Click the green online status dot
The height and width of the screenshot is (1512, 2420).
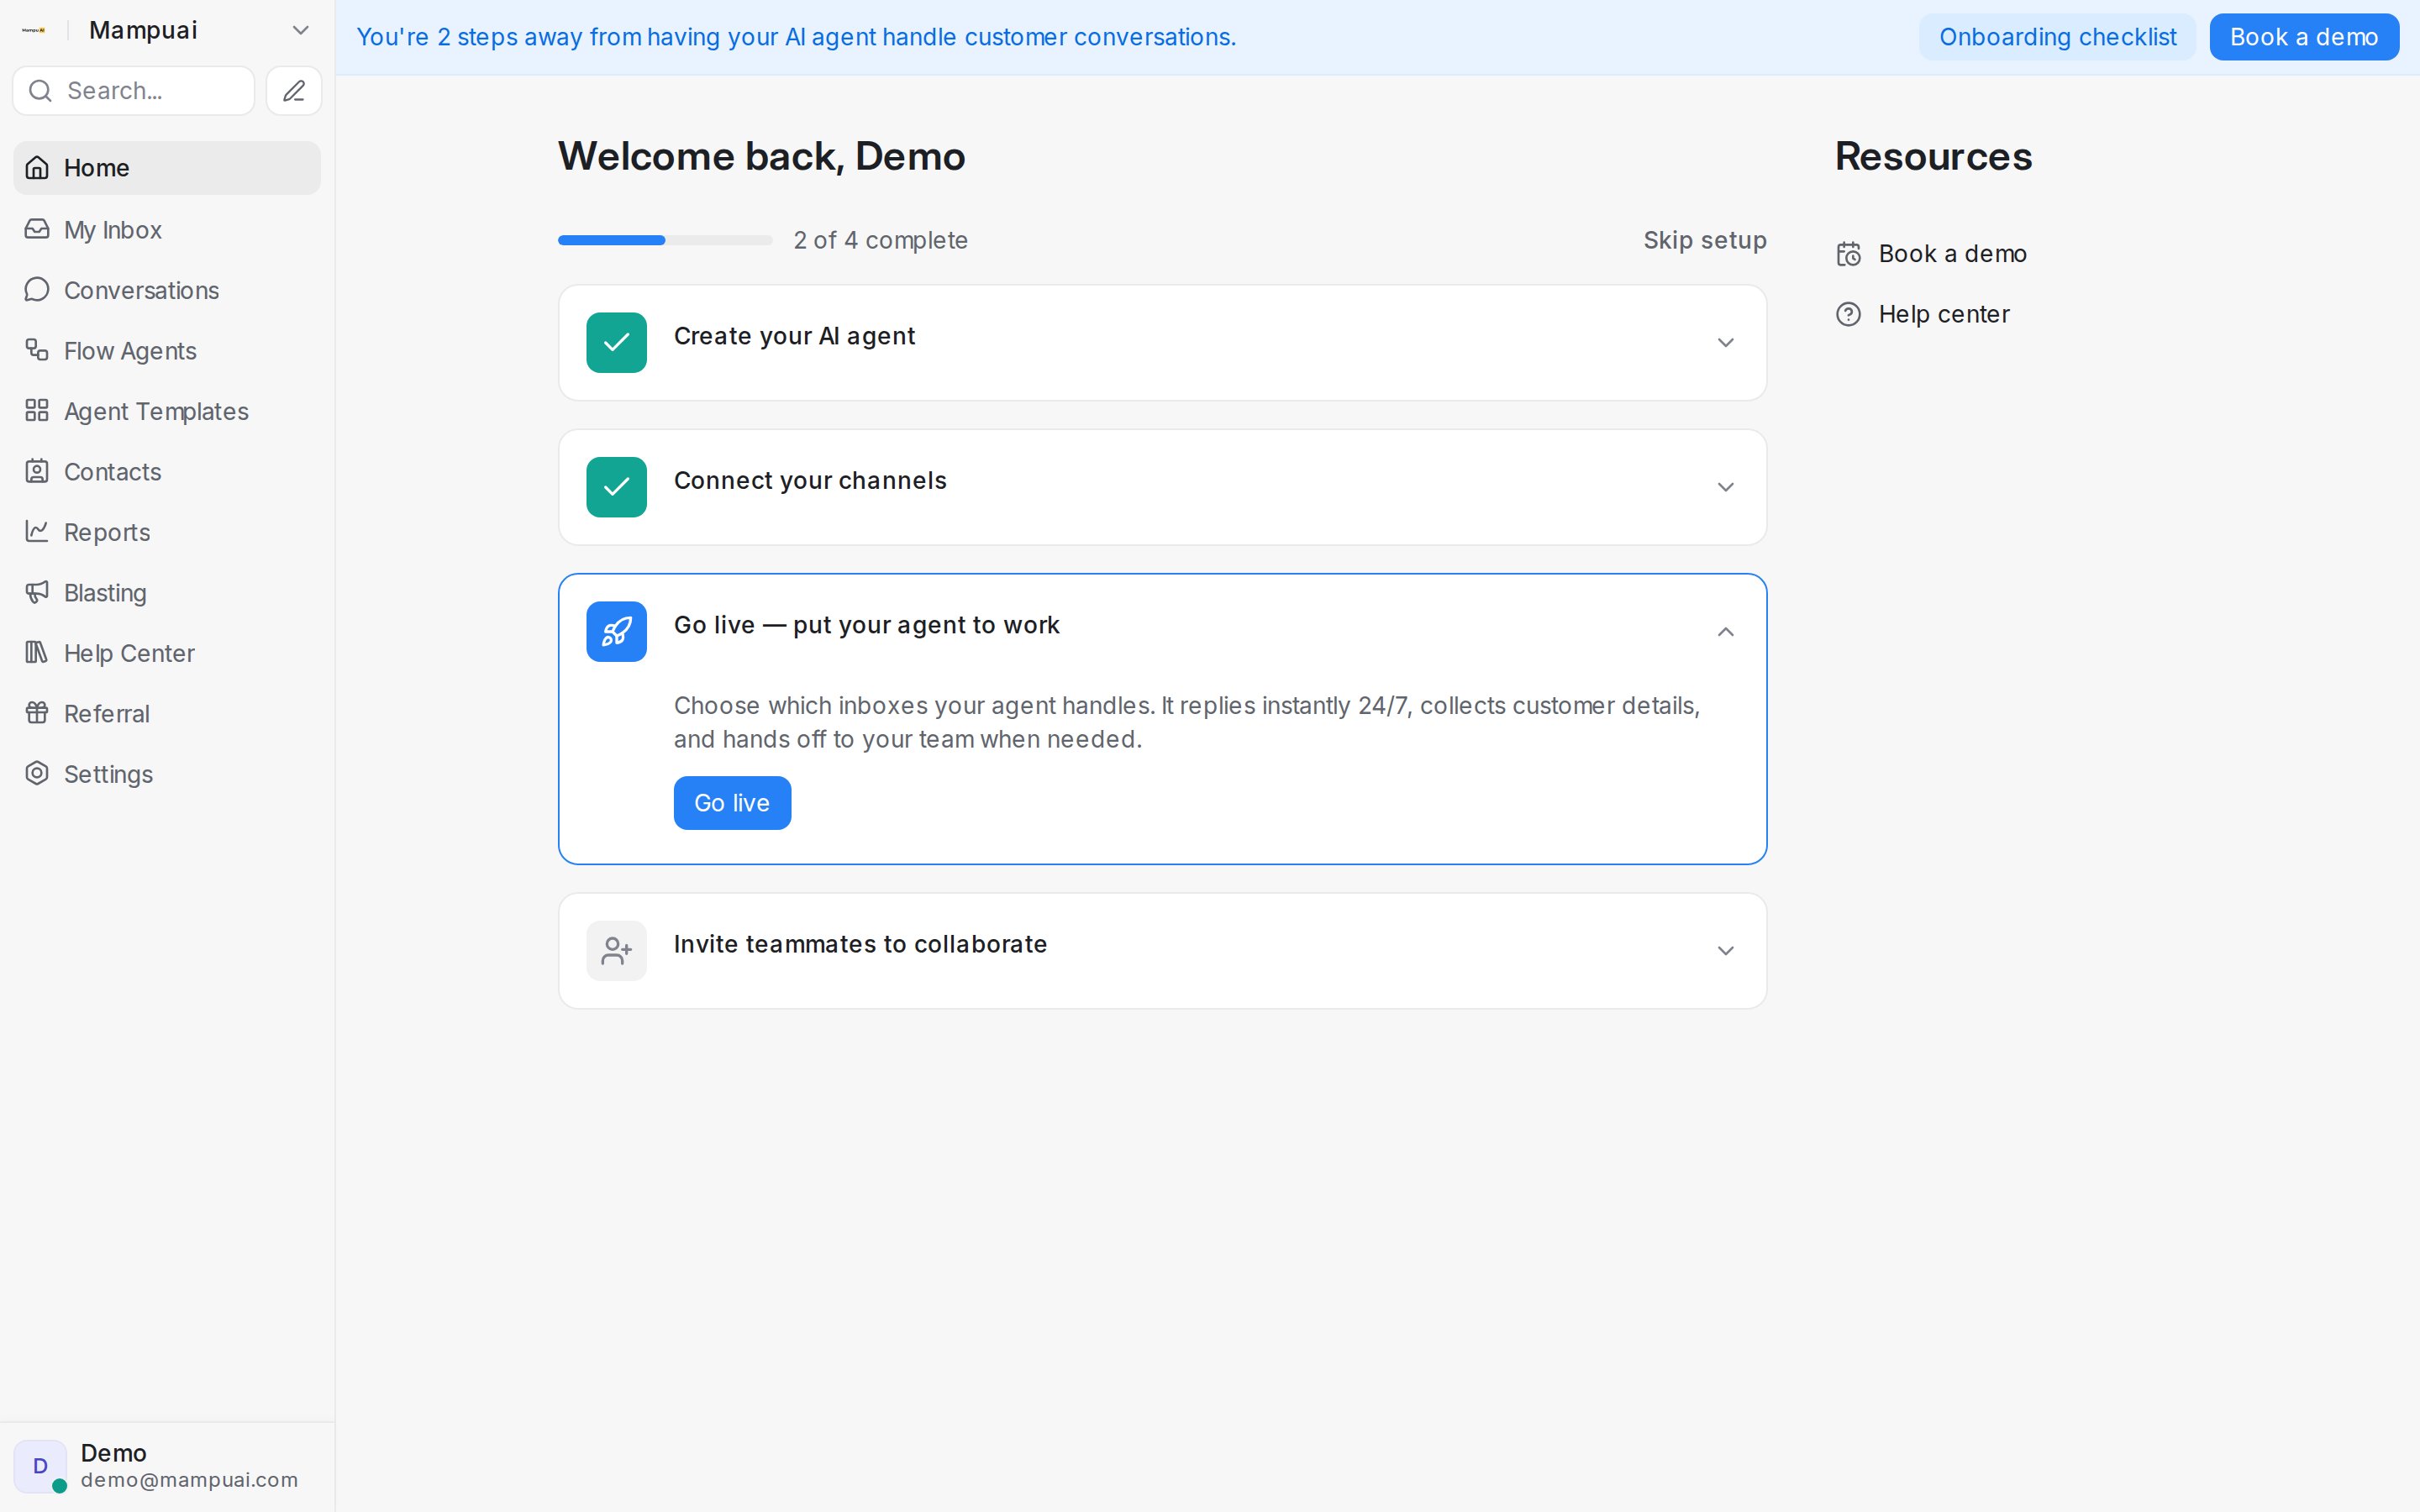(x=59, y=1486)
